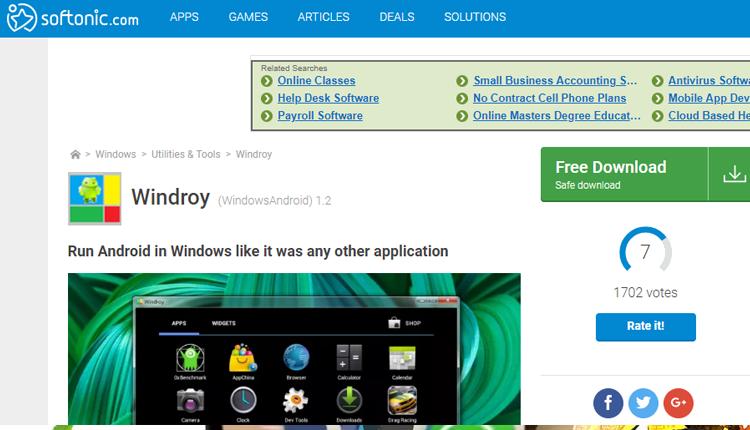Click the Windroy app icon
Screen dimensions: 750x430
[95, 198]
